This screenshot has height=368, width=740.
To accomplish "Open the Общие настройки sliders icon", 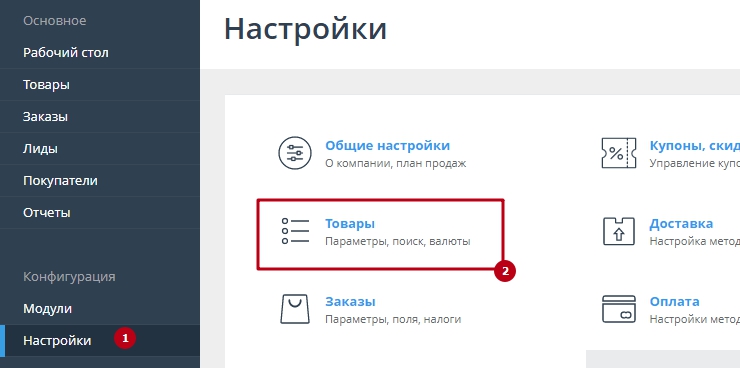I will click(x=295, y=153).
